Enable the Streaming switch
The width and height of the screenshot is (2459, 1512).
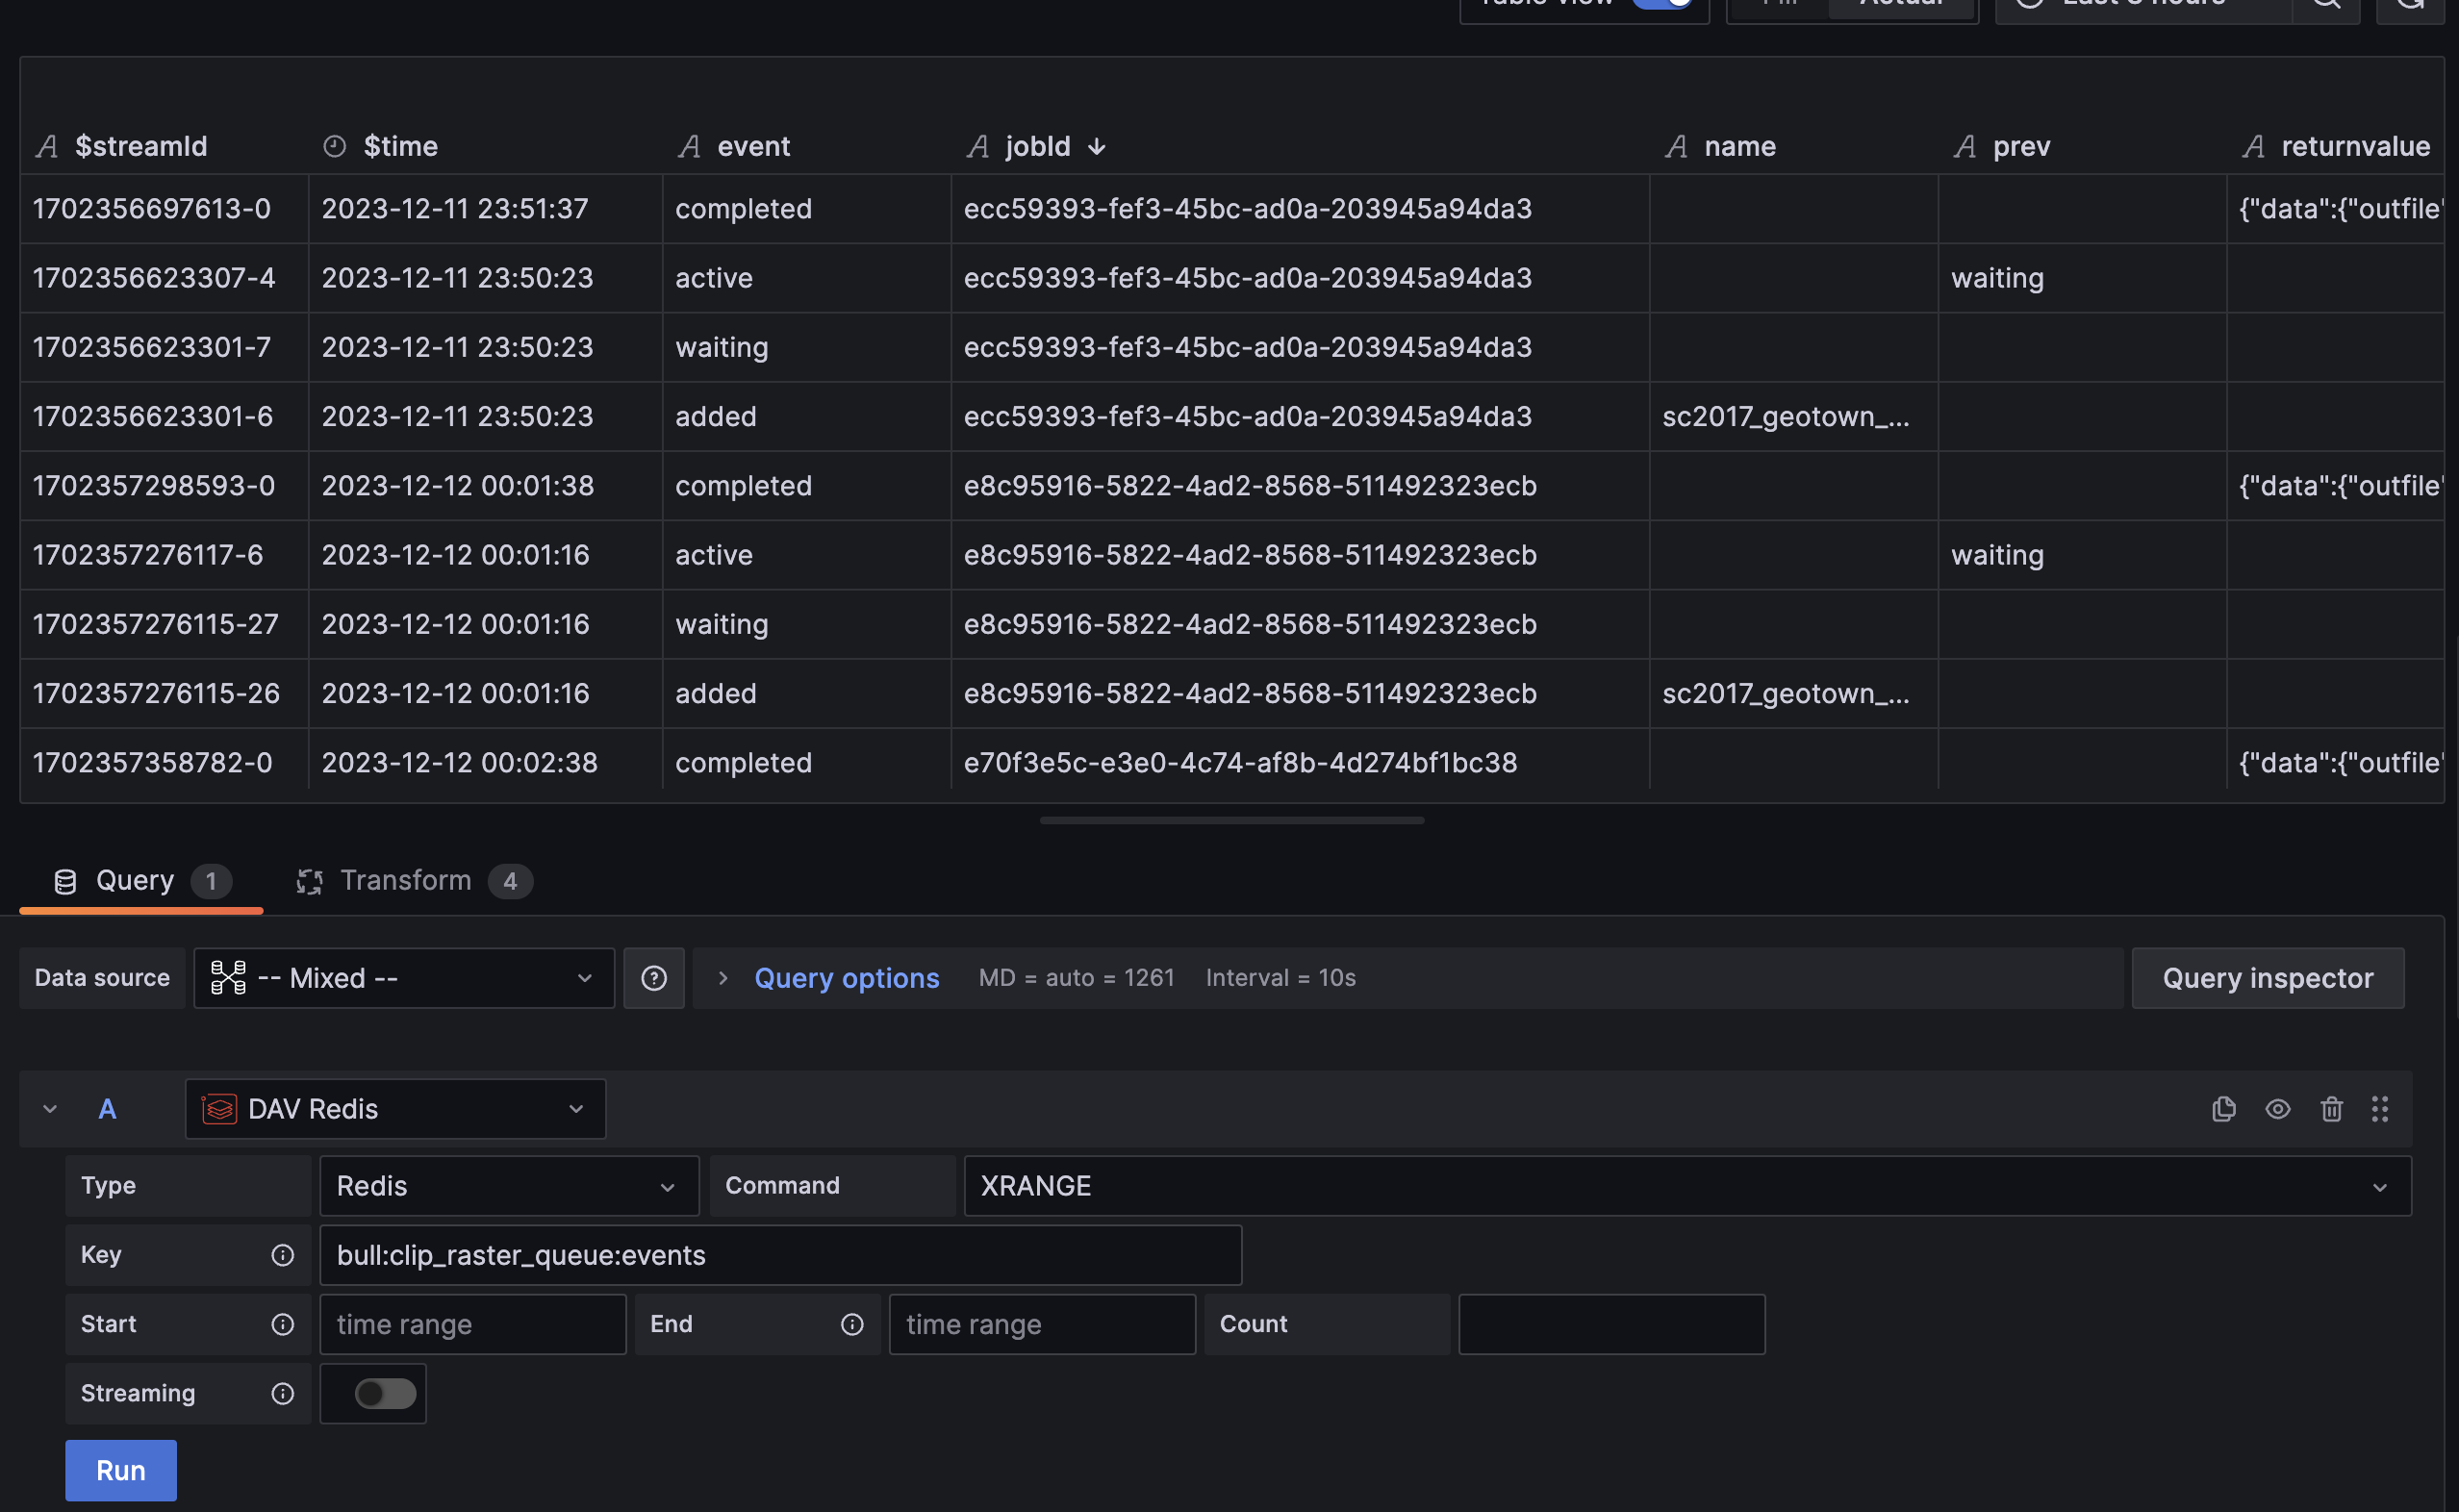click(x=385, y=1393)
